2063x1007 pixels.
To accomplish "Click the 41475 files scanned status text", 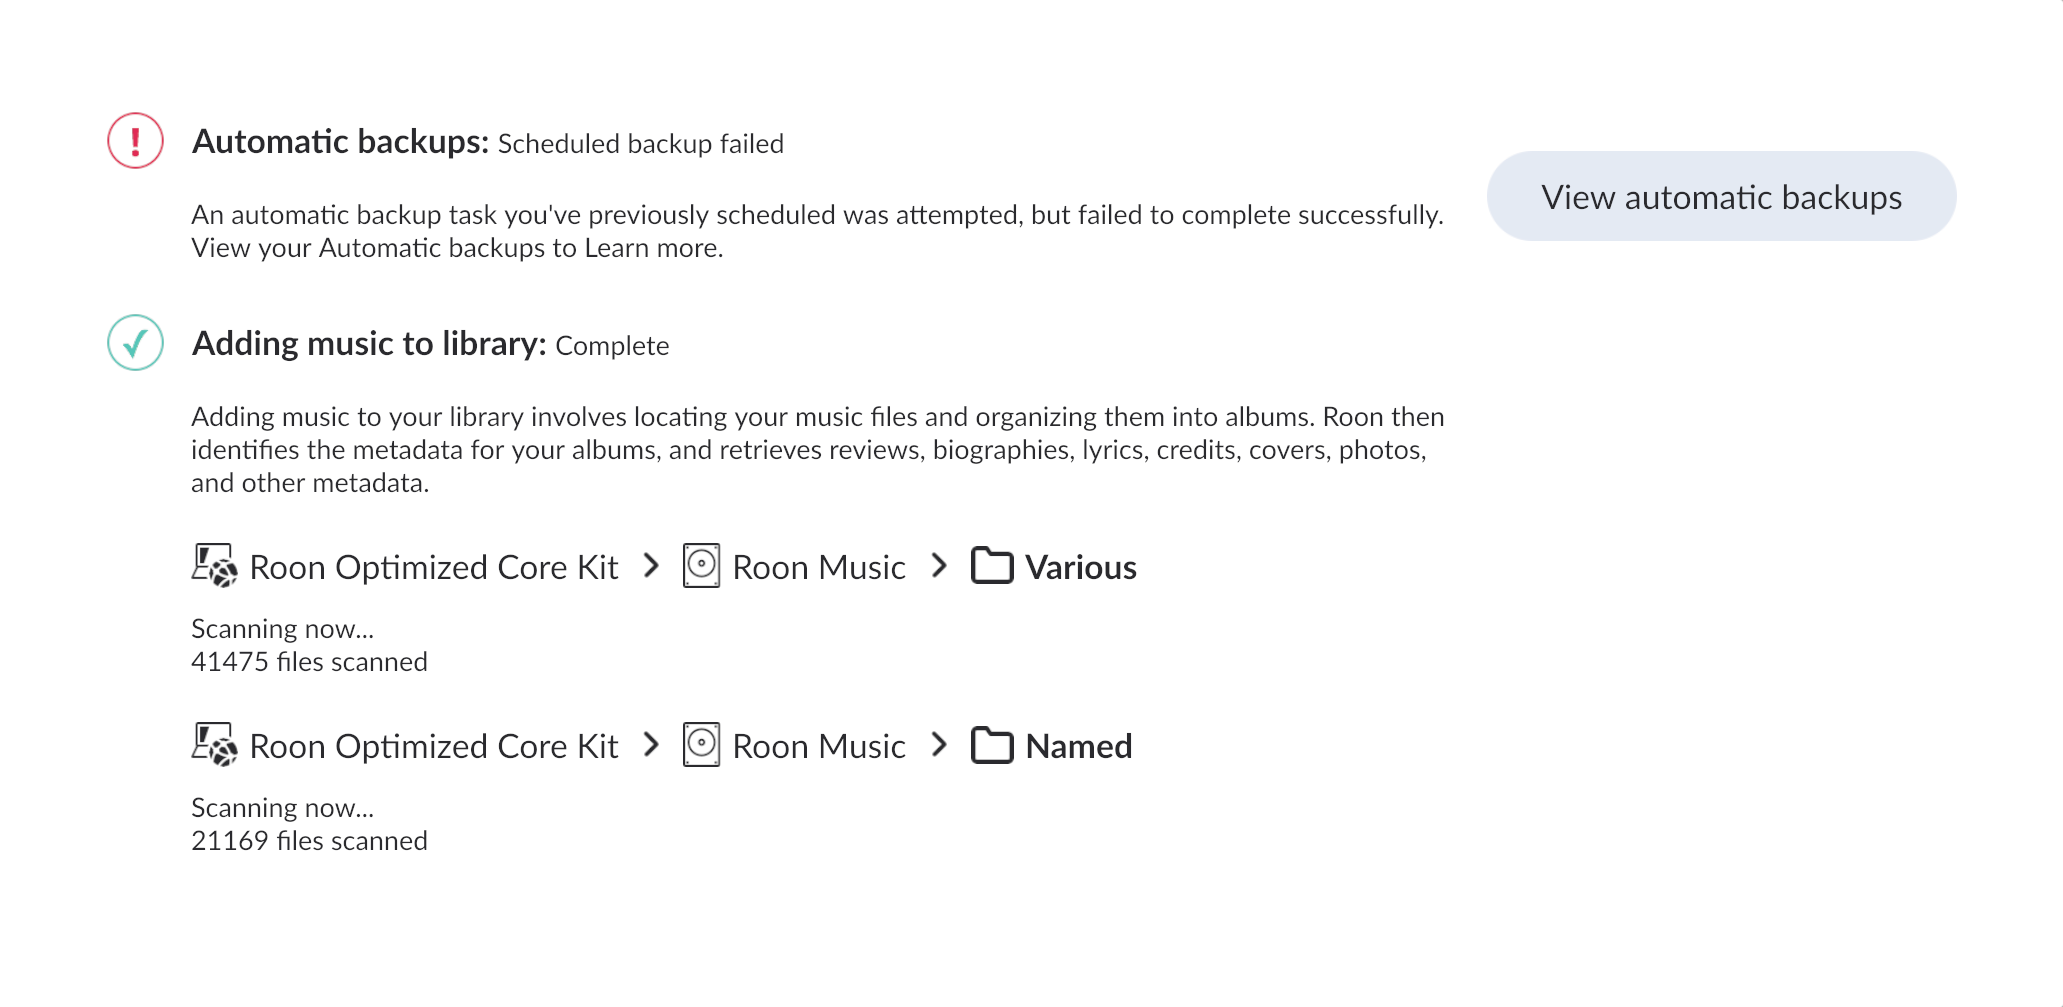I will pyautogui.click(x=309, y=662).
